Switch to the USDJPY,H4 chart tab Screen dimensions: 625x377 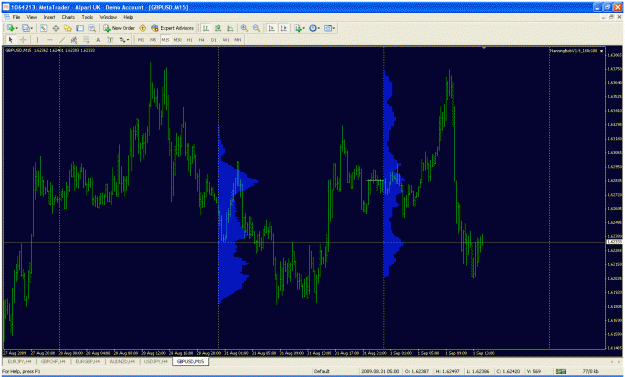pos(155,361)
